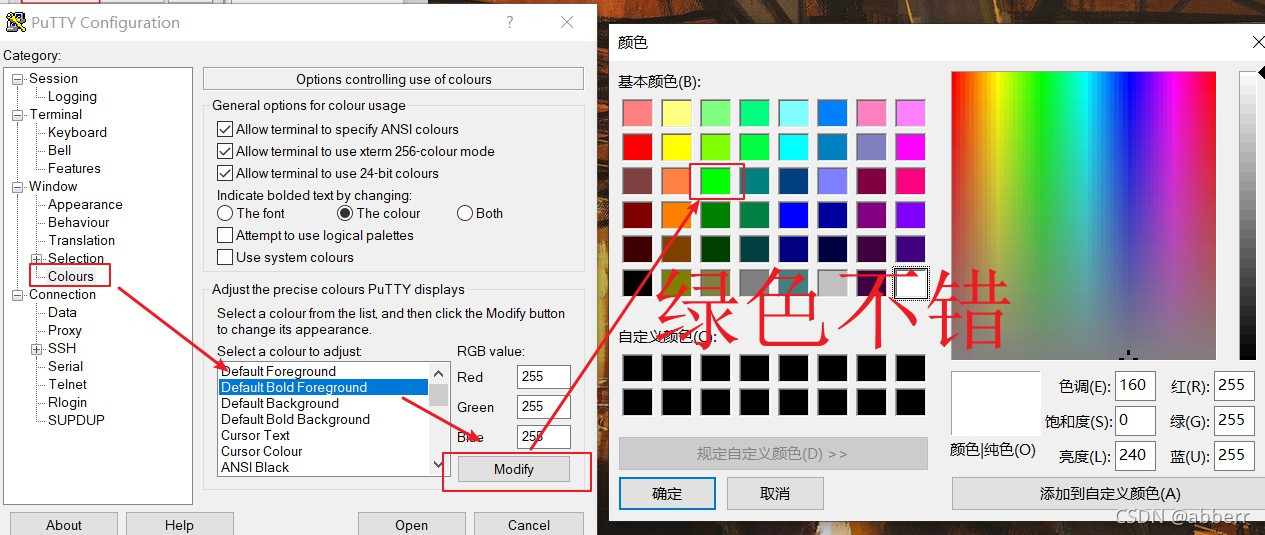Click the Red RGB value field
Image resolution: width=1265 pixels, height=535 pixels.
click(544, 377)
